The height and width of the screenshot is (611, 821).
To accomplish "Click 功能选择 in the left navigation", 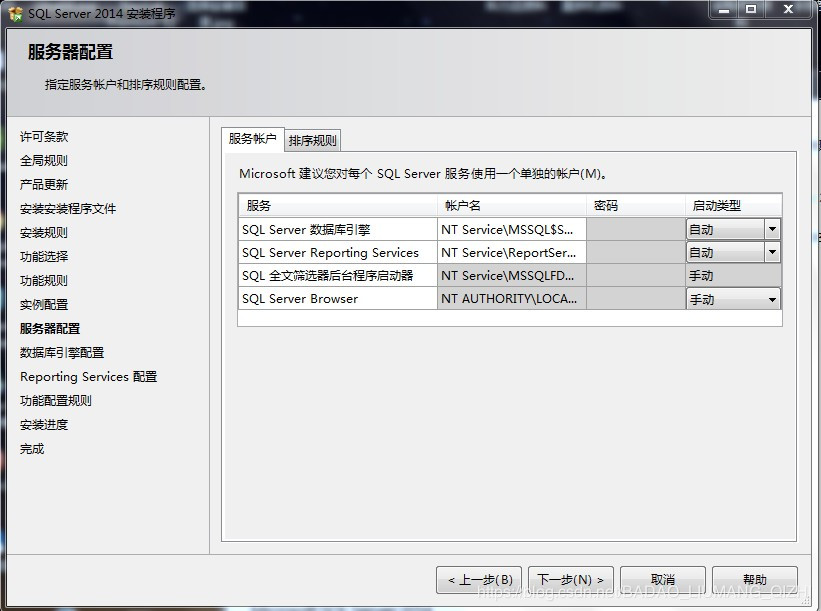I will pos(44,257).
